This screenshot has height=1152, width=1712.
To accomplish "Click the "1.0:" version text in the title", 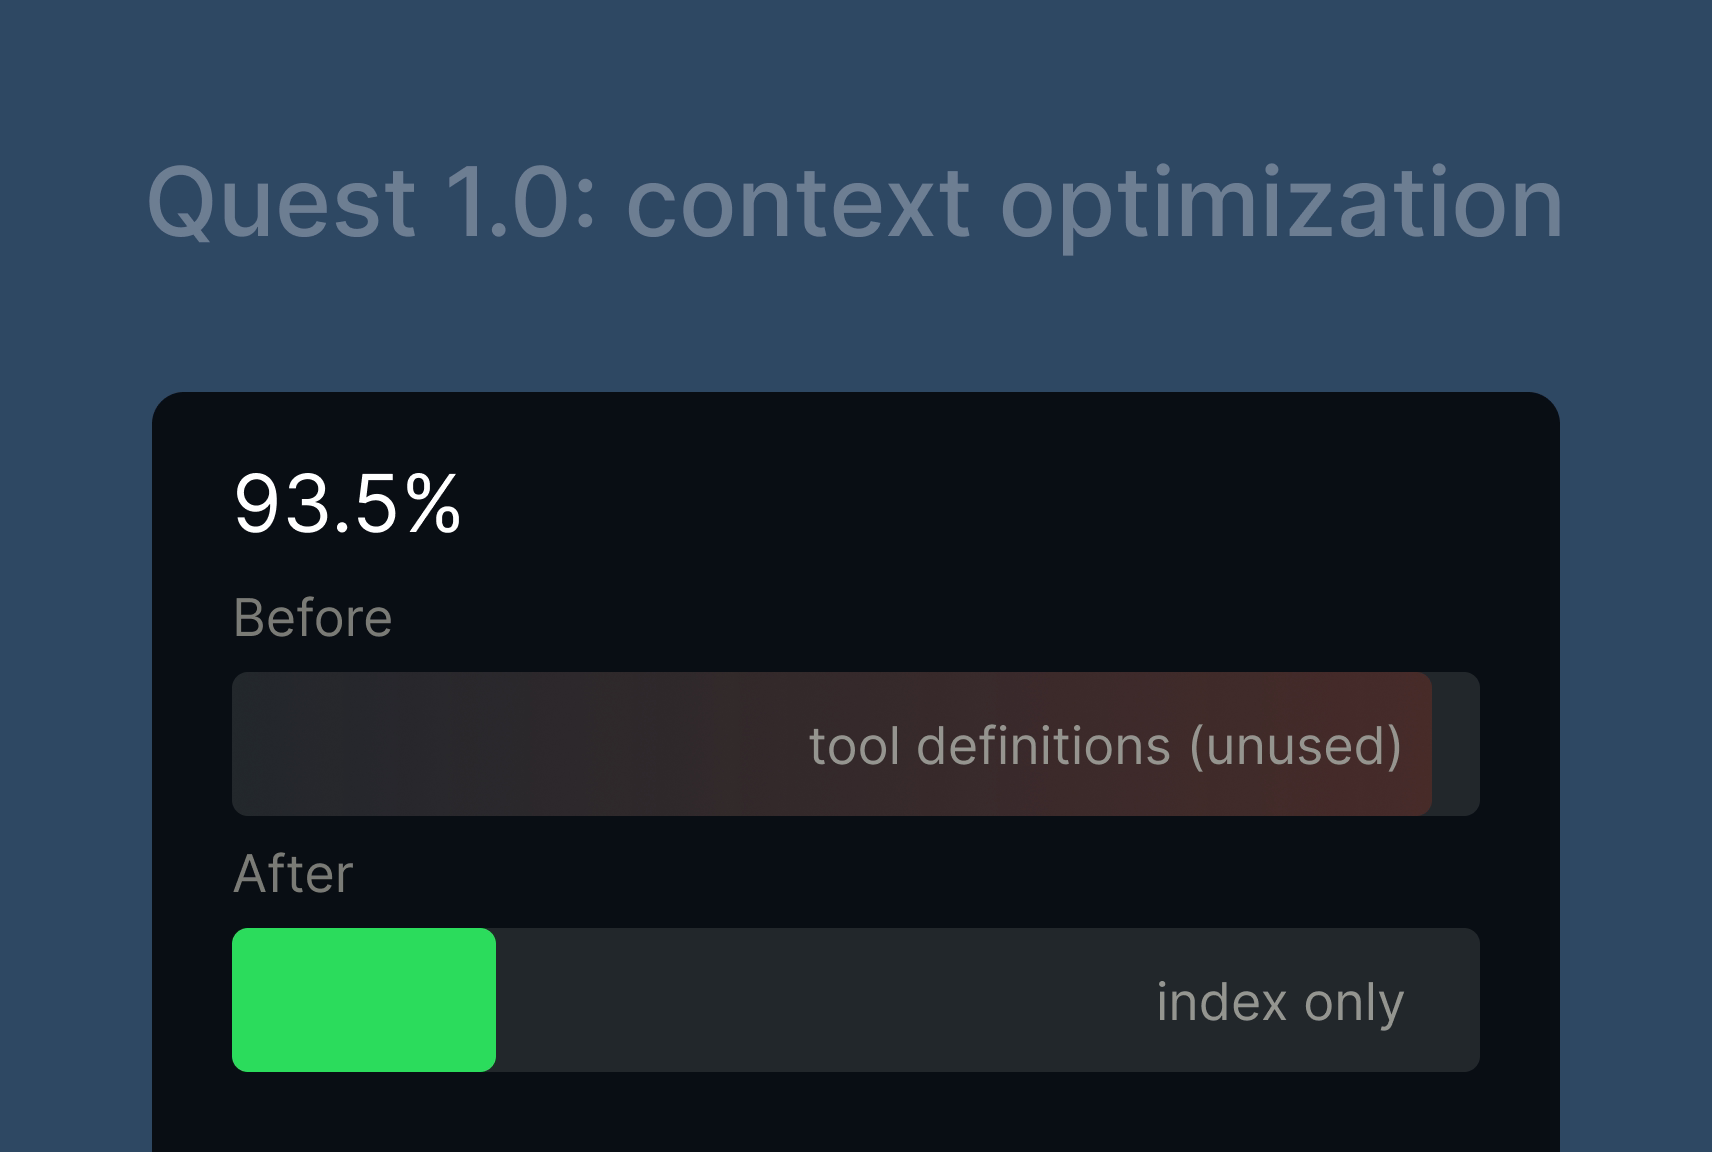I will click(520, 204).
